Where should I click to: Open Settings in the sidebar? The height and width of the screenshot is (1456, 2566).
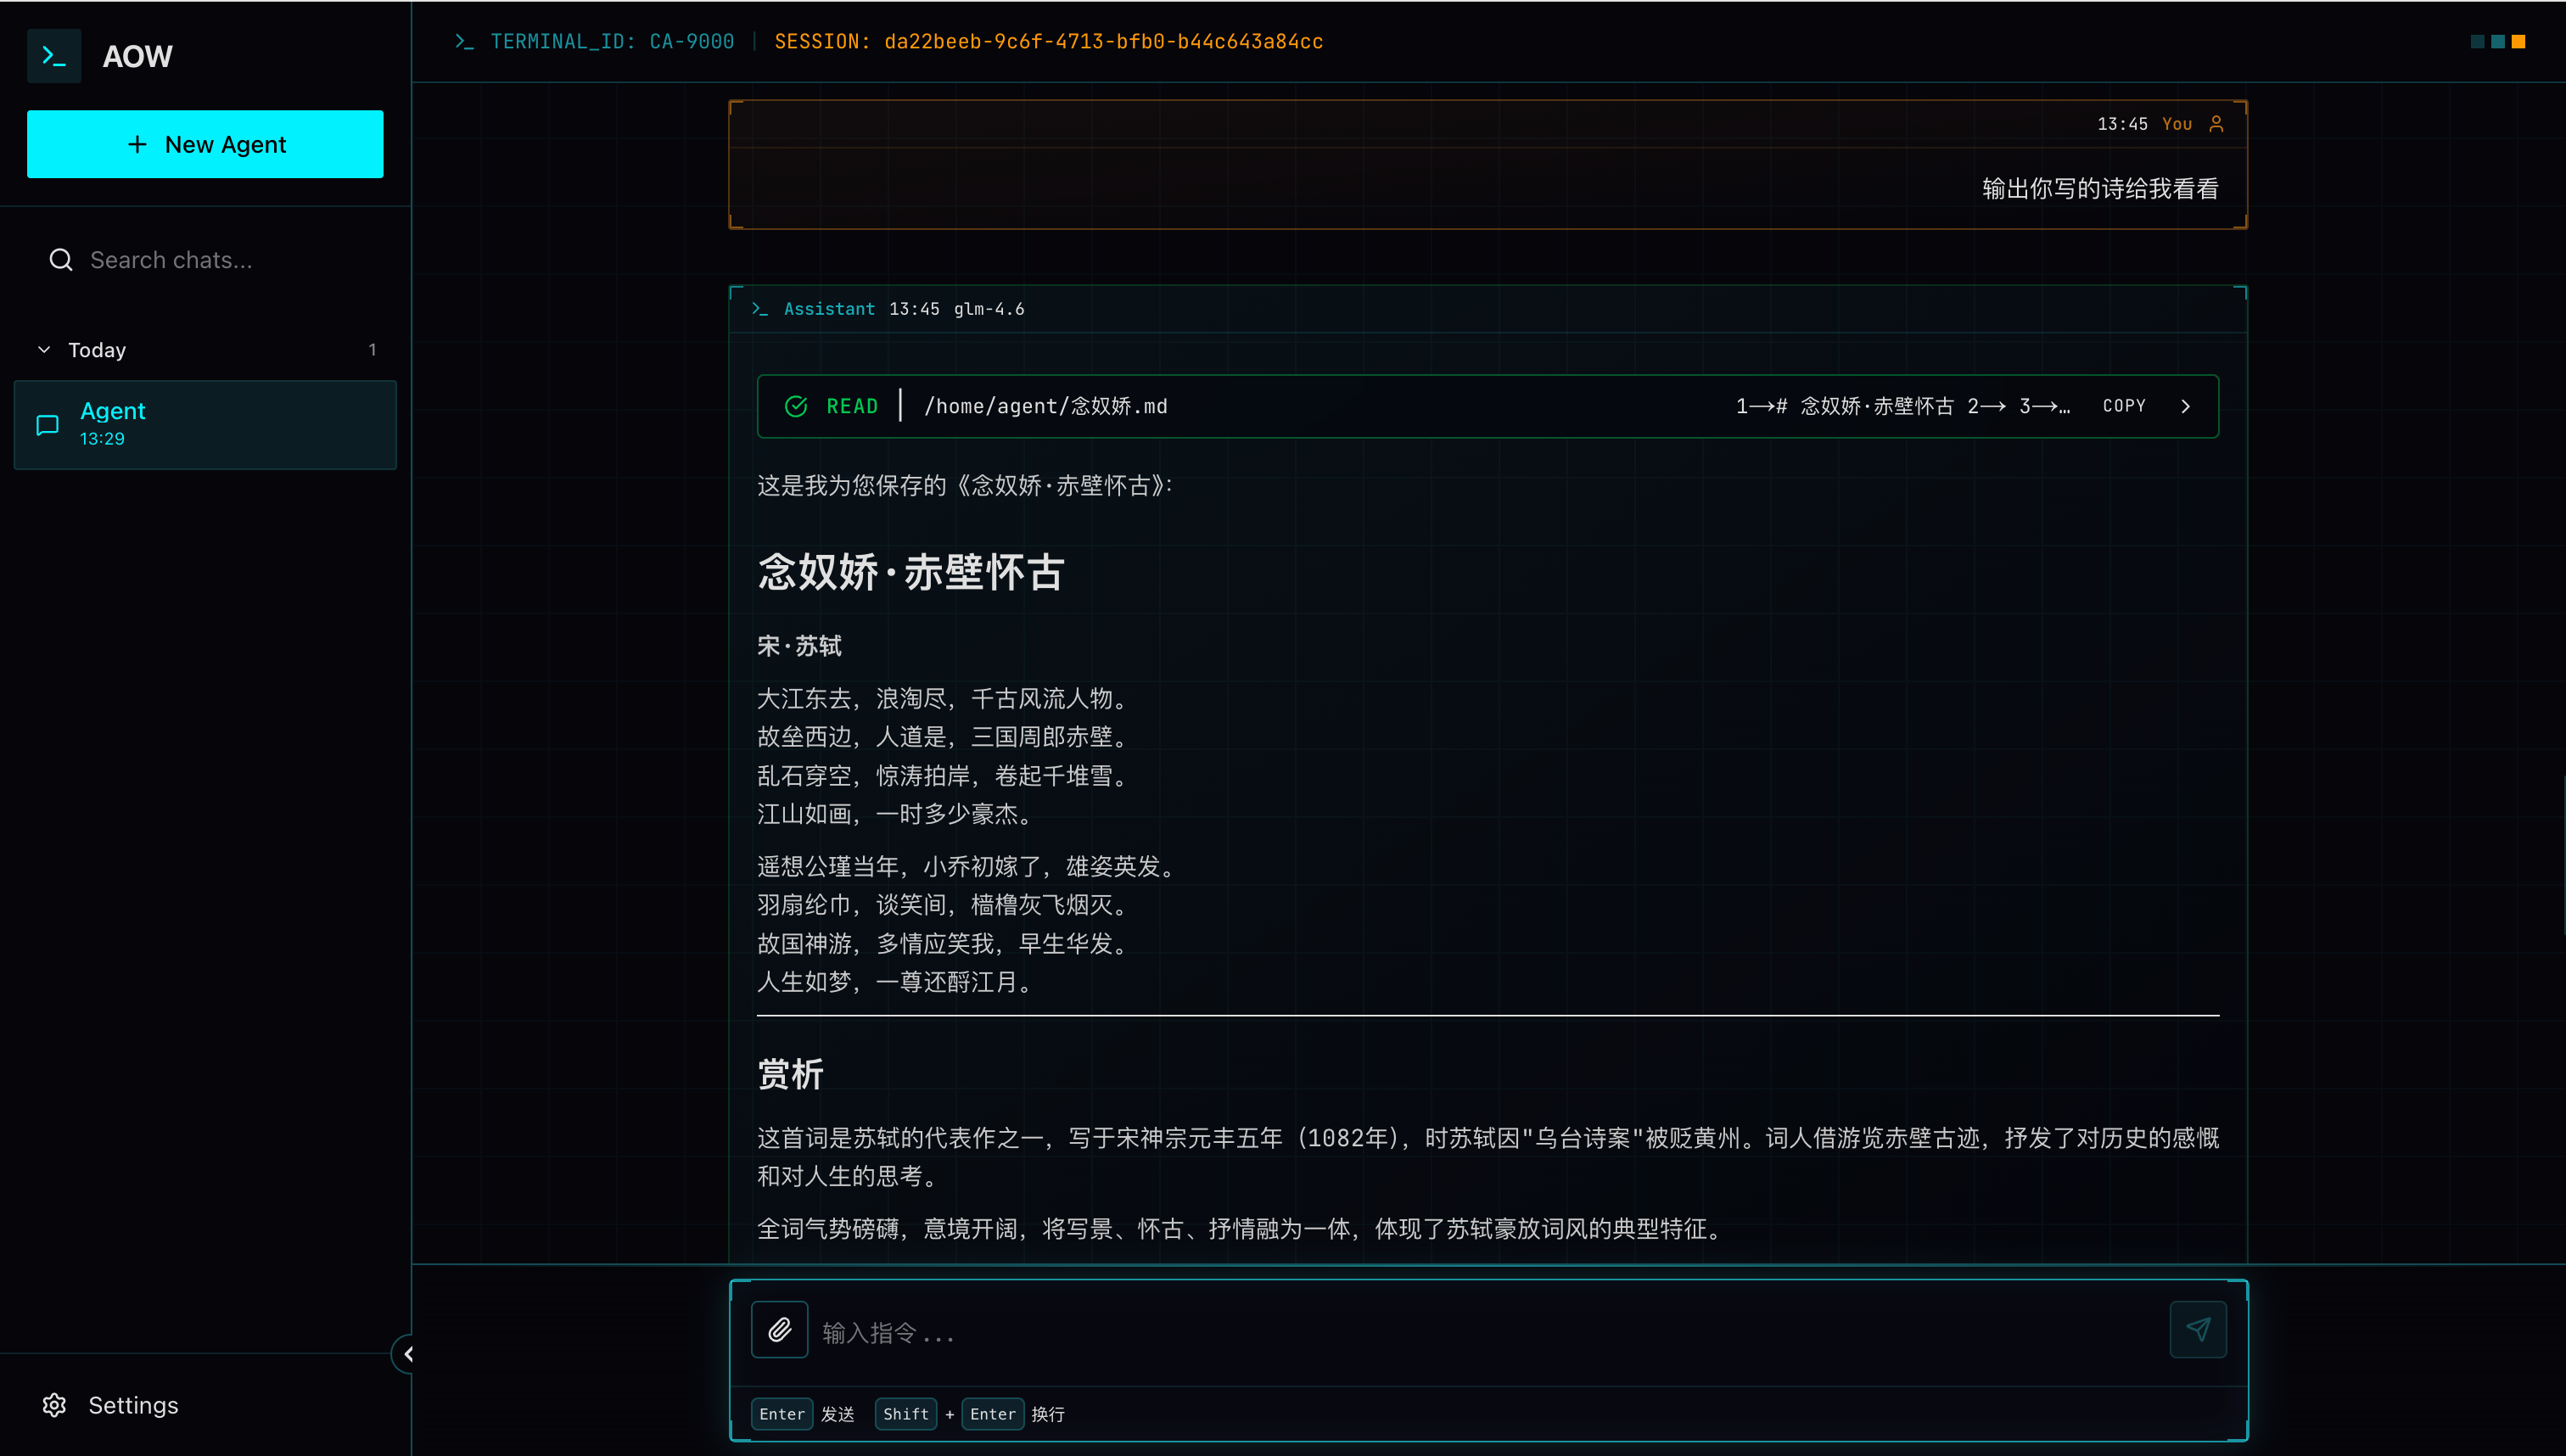(132, 1405)
